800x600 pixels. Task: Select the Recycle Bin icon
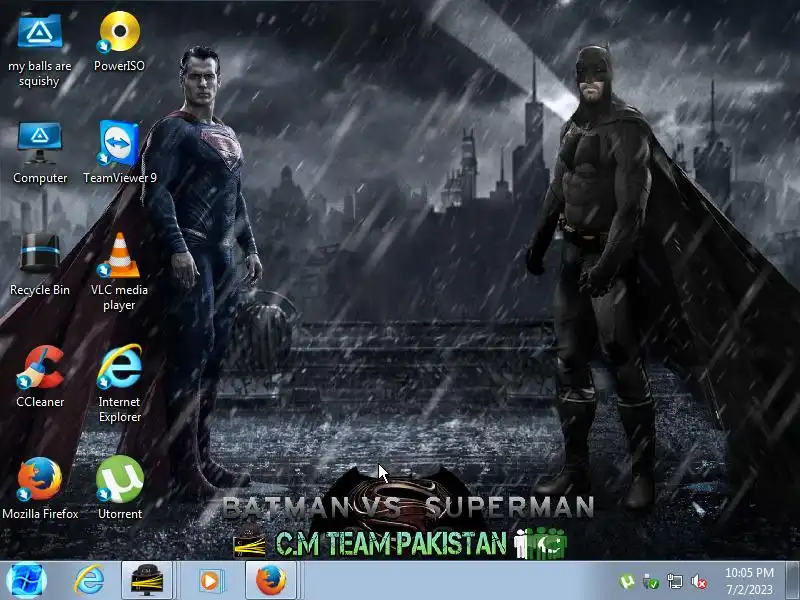[40, 253]
